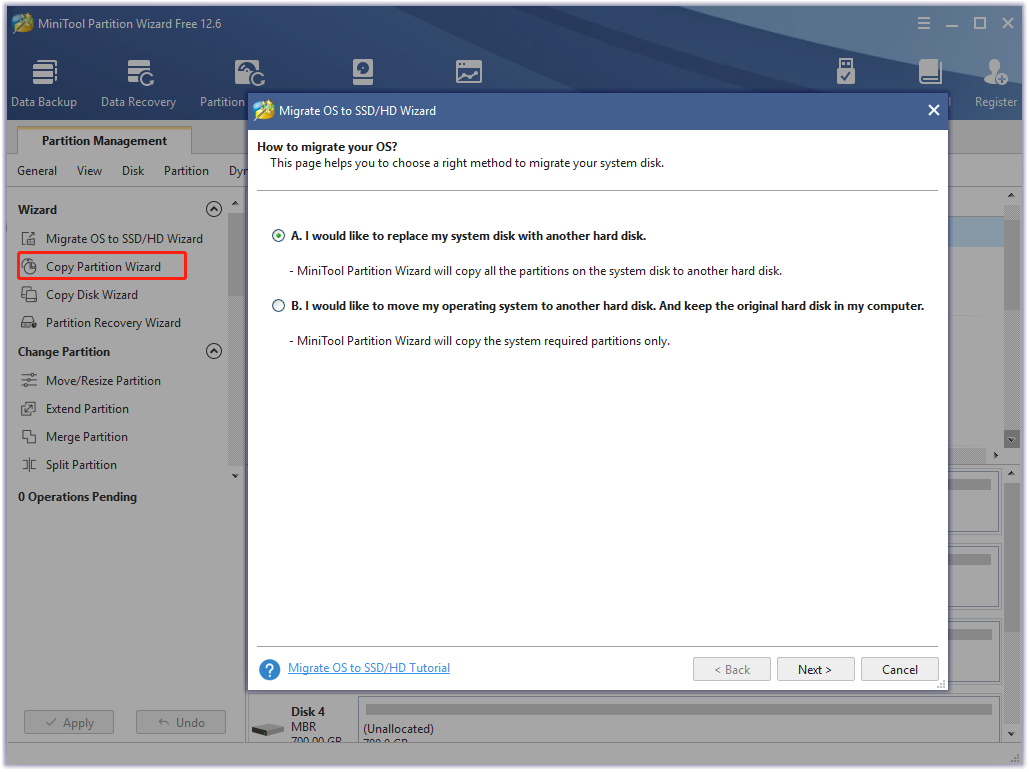1029x772 pixels.
Task: Start Copy Partition Wizard in sidebar
Action: [x=102, y=267]
